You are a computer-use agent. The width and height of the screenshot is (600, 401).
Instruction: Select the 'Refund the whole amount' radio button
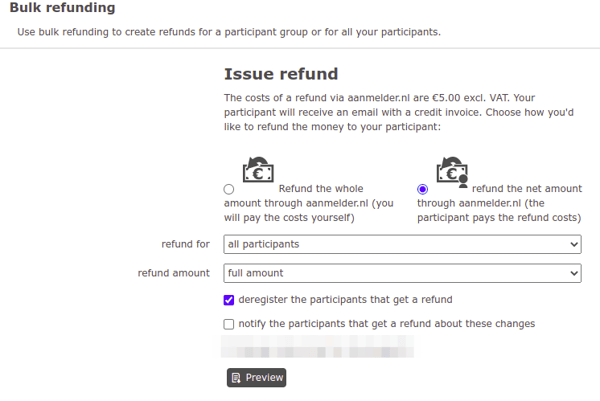point(229,189)
